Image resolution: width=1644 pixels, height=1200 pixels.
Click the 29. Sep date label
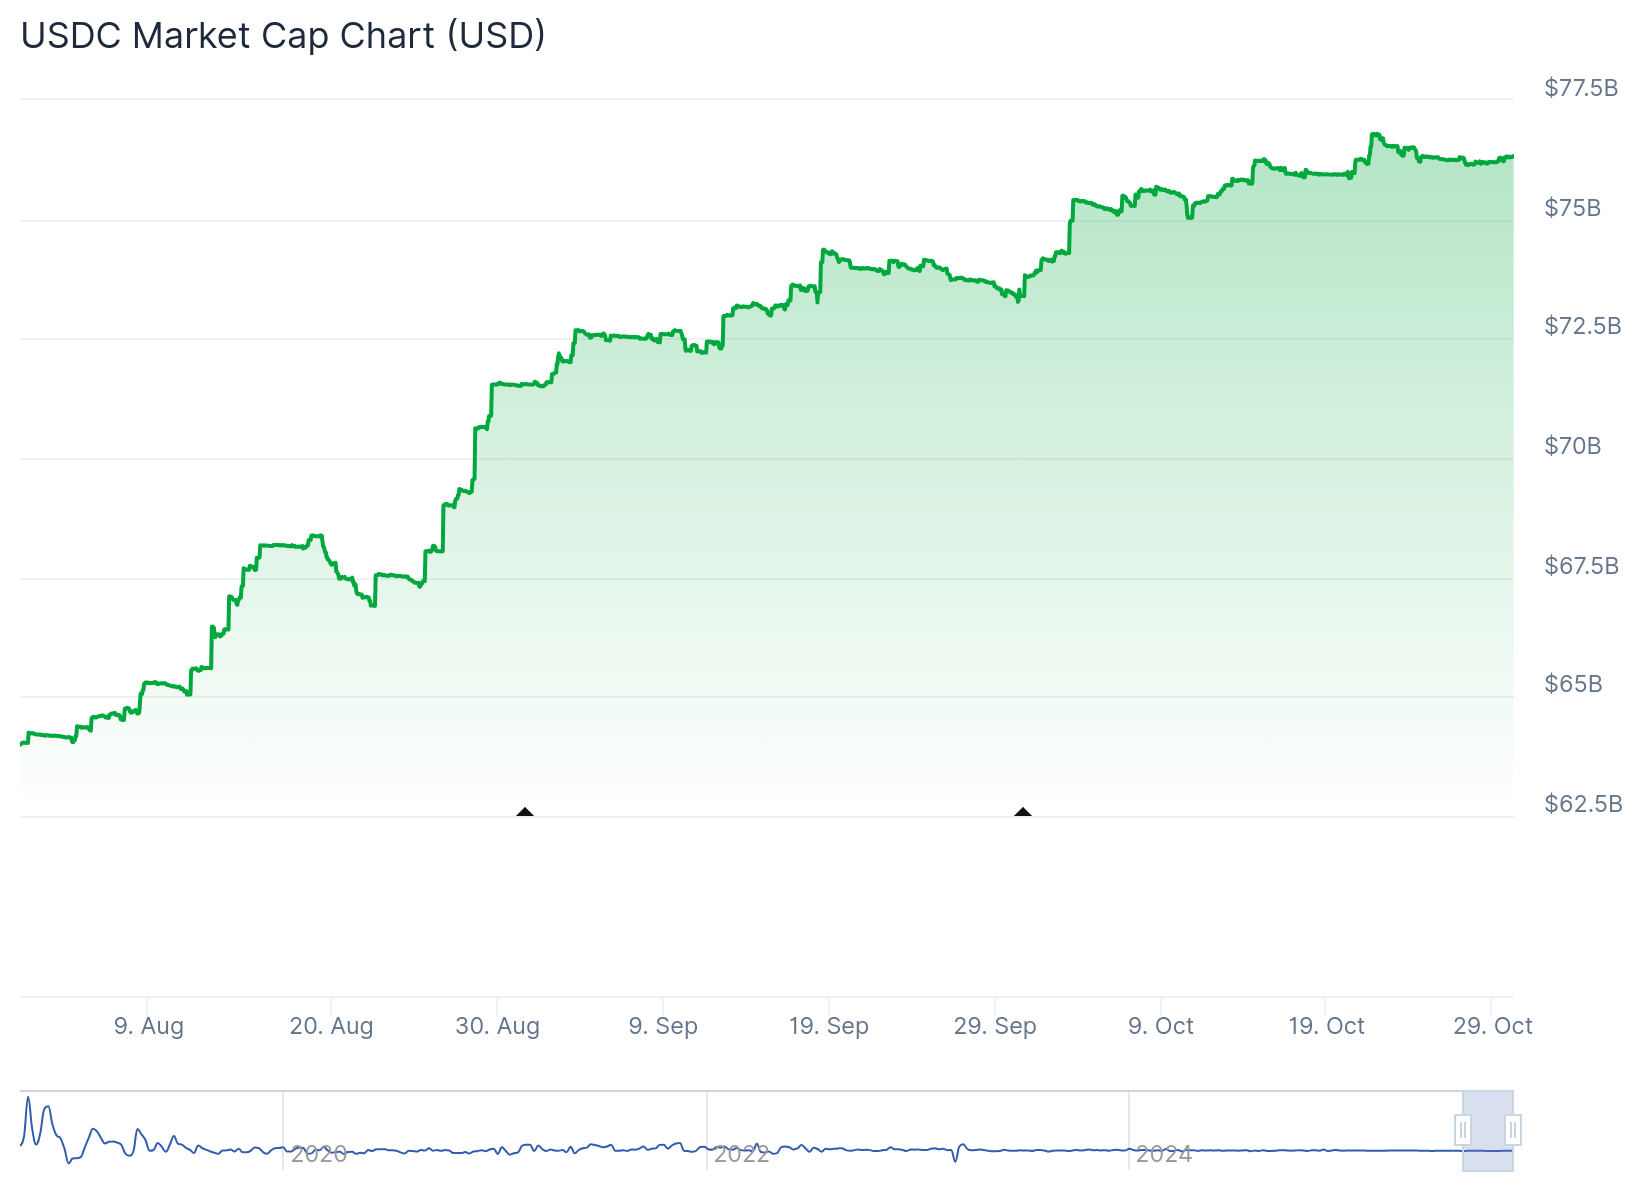tap(995, 1026)
